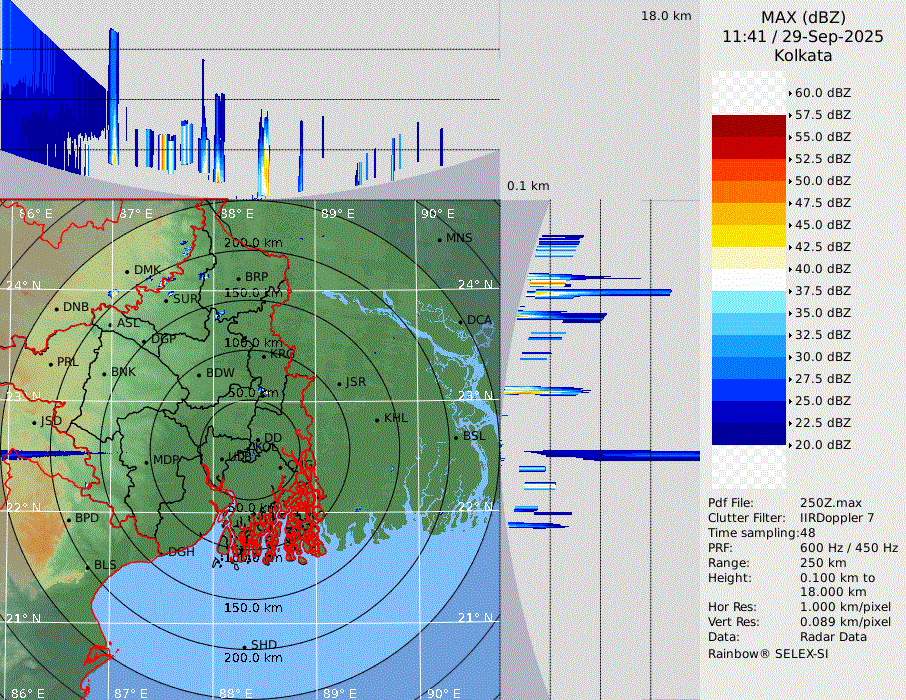Click the MDP station marker

pos(147,461)
